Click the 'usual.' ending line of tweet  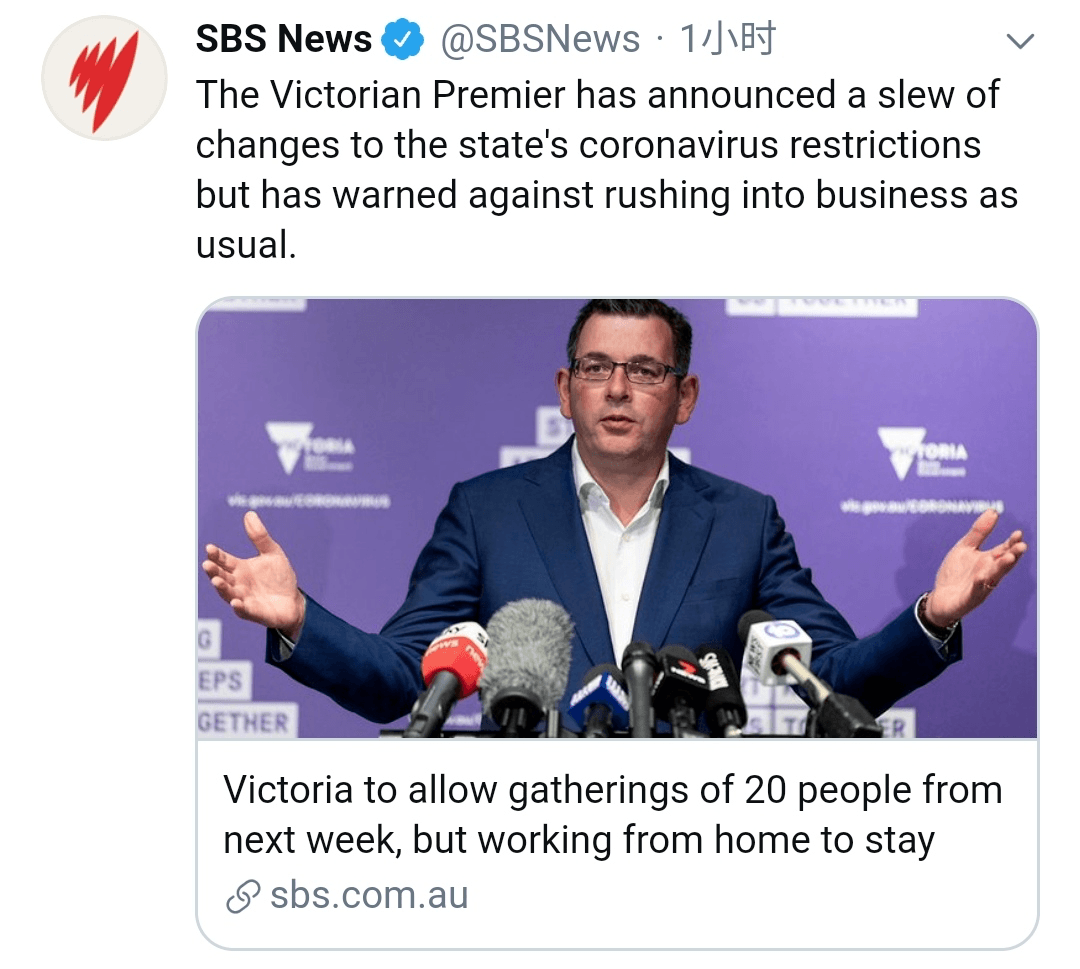pyautogui.click(x=246, y=245)
